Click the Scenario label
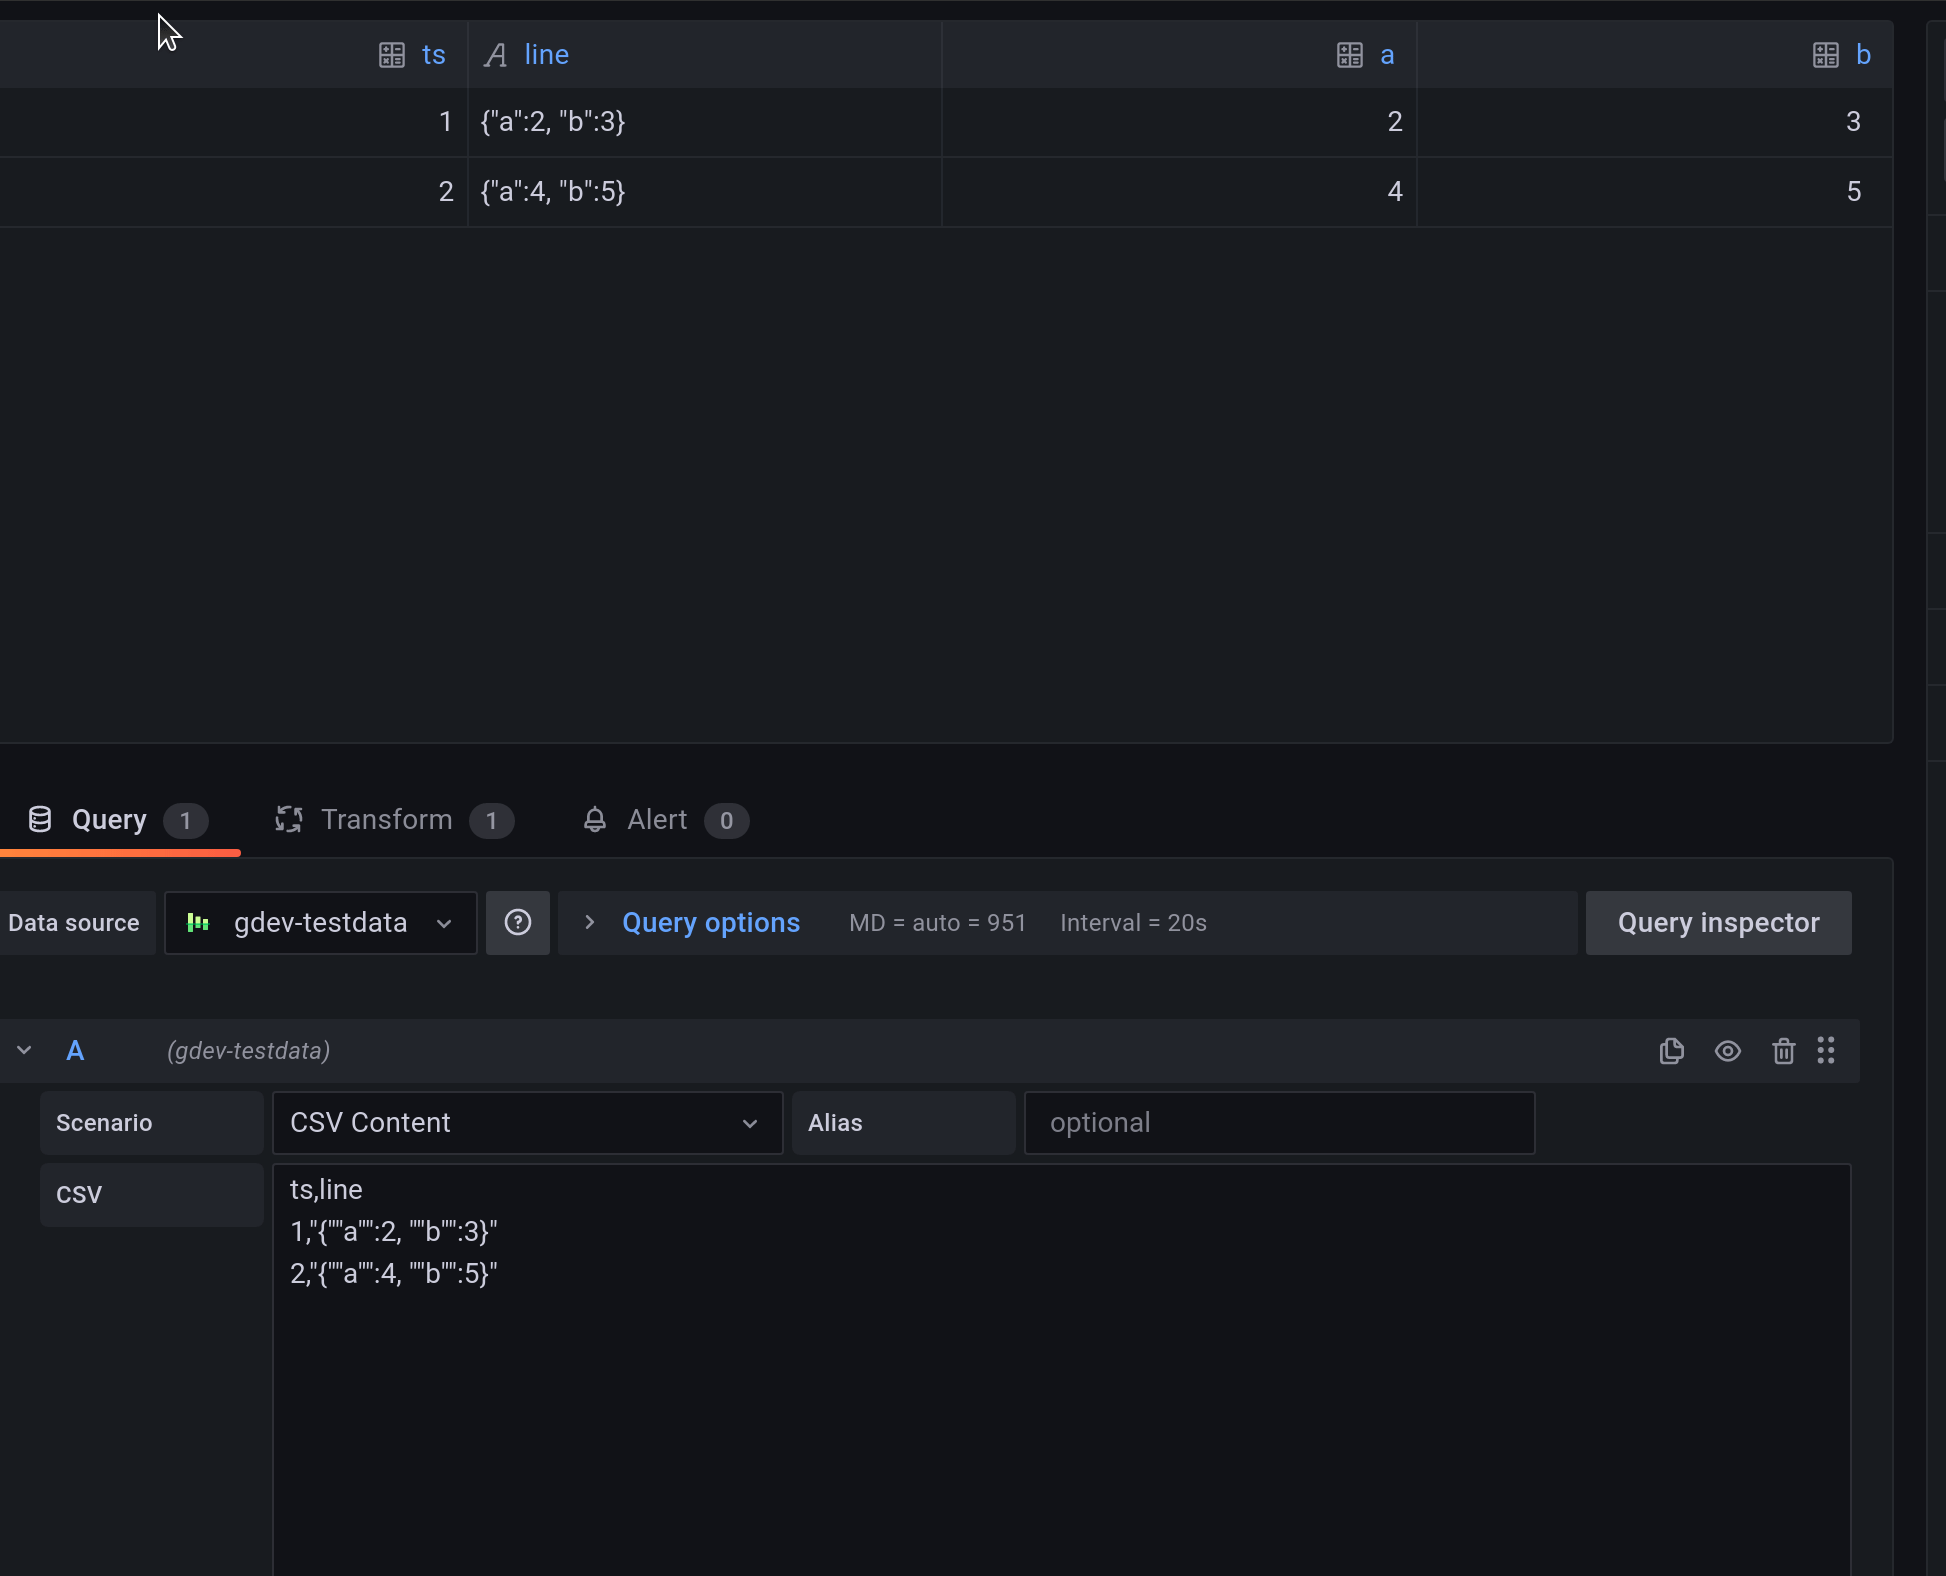This screenshot has height=1576, width=1946. (x=151, y=1123)
